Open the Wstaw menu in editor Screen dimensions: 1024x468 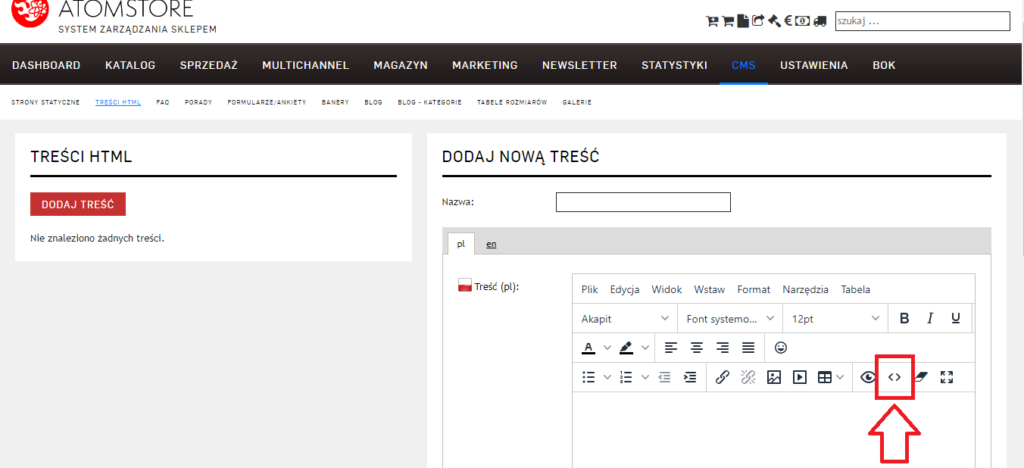(709, 289)
